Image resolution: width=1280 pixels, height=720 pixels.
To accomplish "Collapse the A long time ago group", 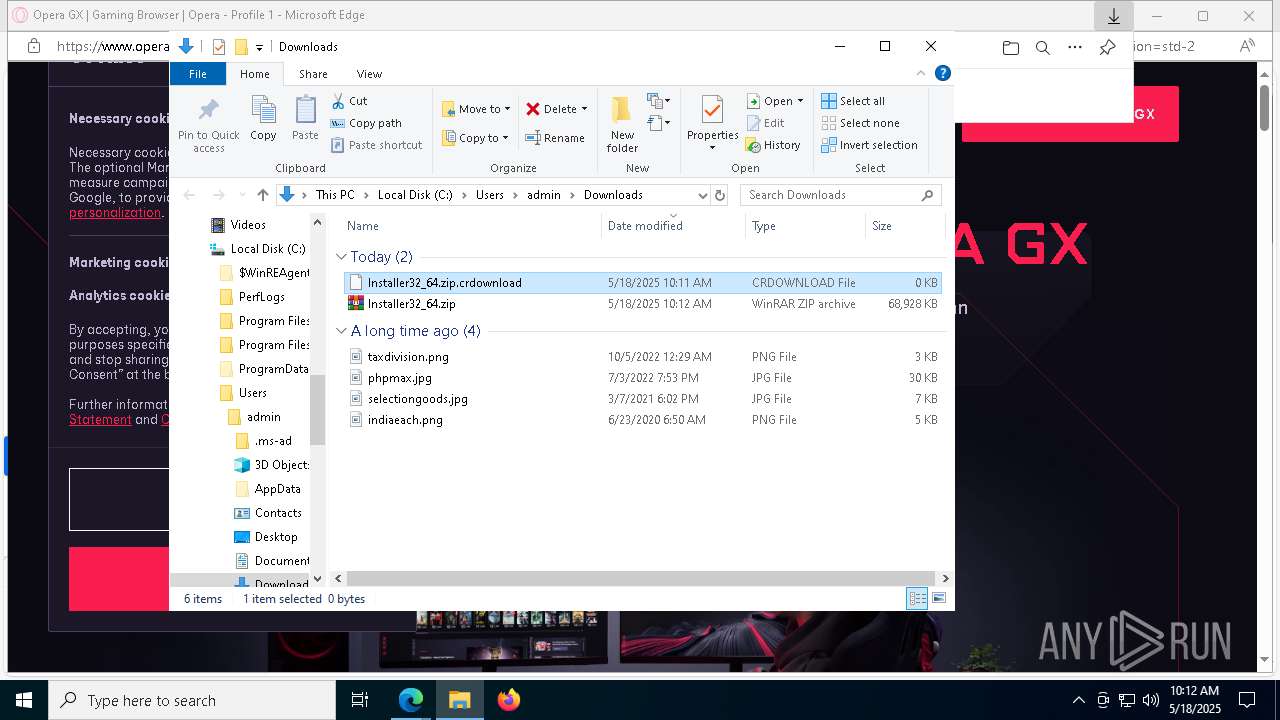I will coord(341,331).
